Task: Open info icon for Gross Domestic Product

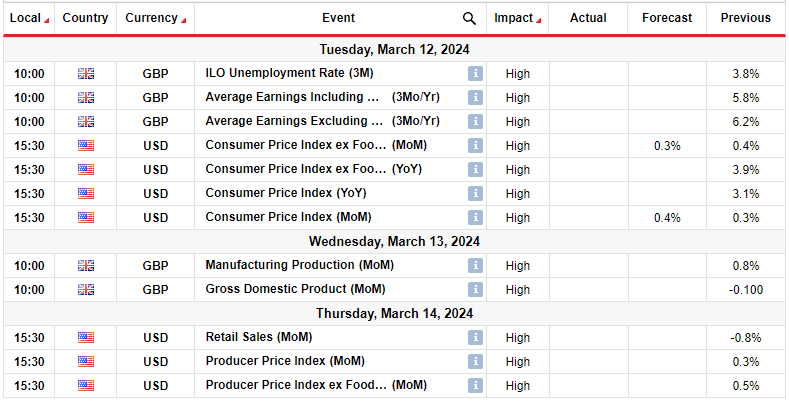Action: pyautogui.click(x=475, y=290)
